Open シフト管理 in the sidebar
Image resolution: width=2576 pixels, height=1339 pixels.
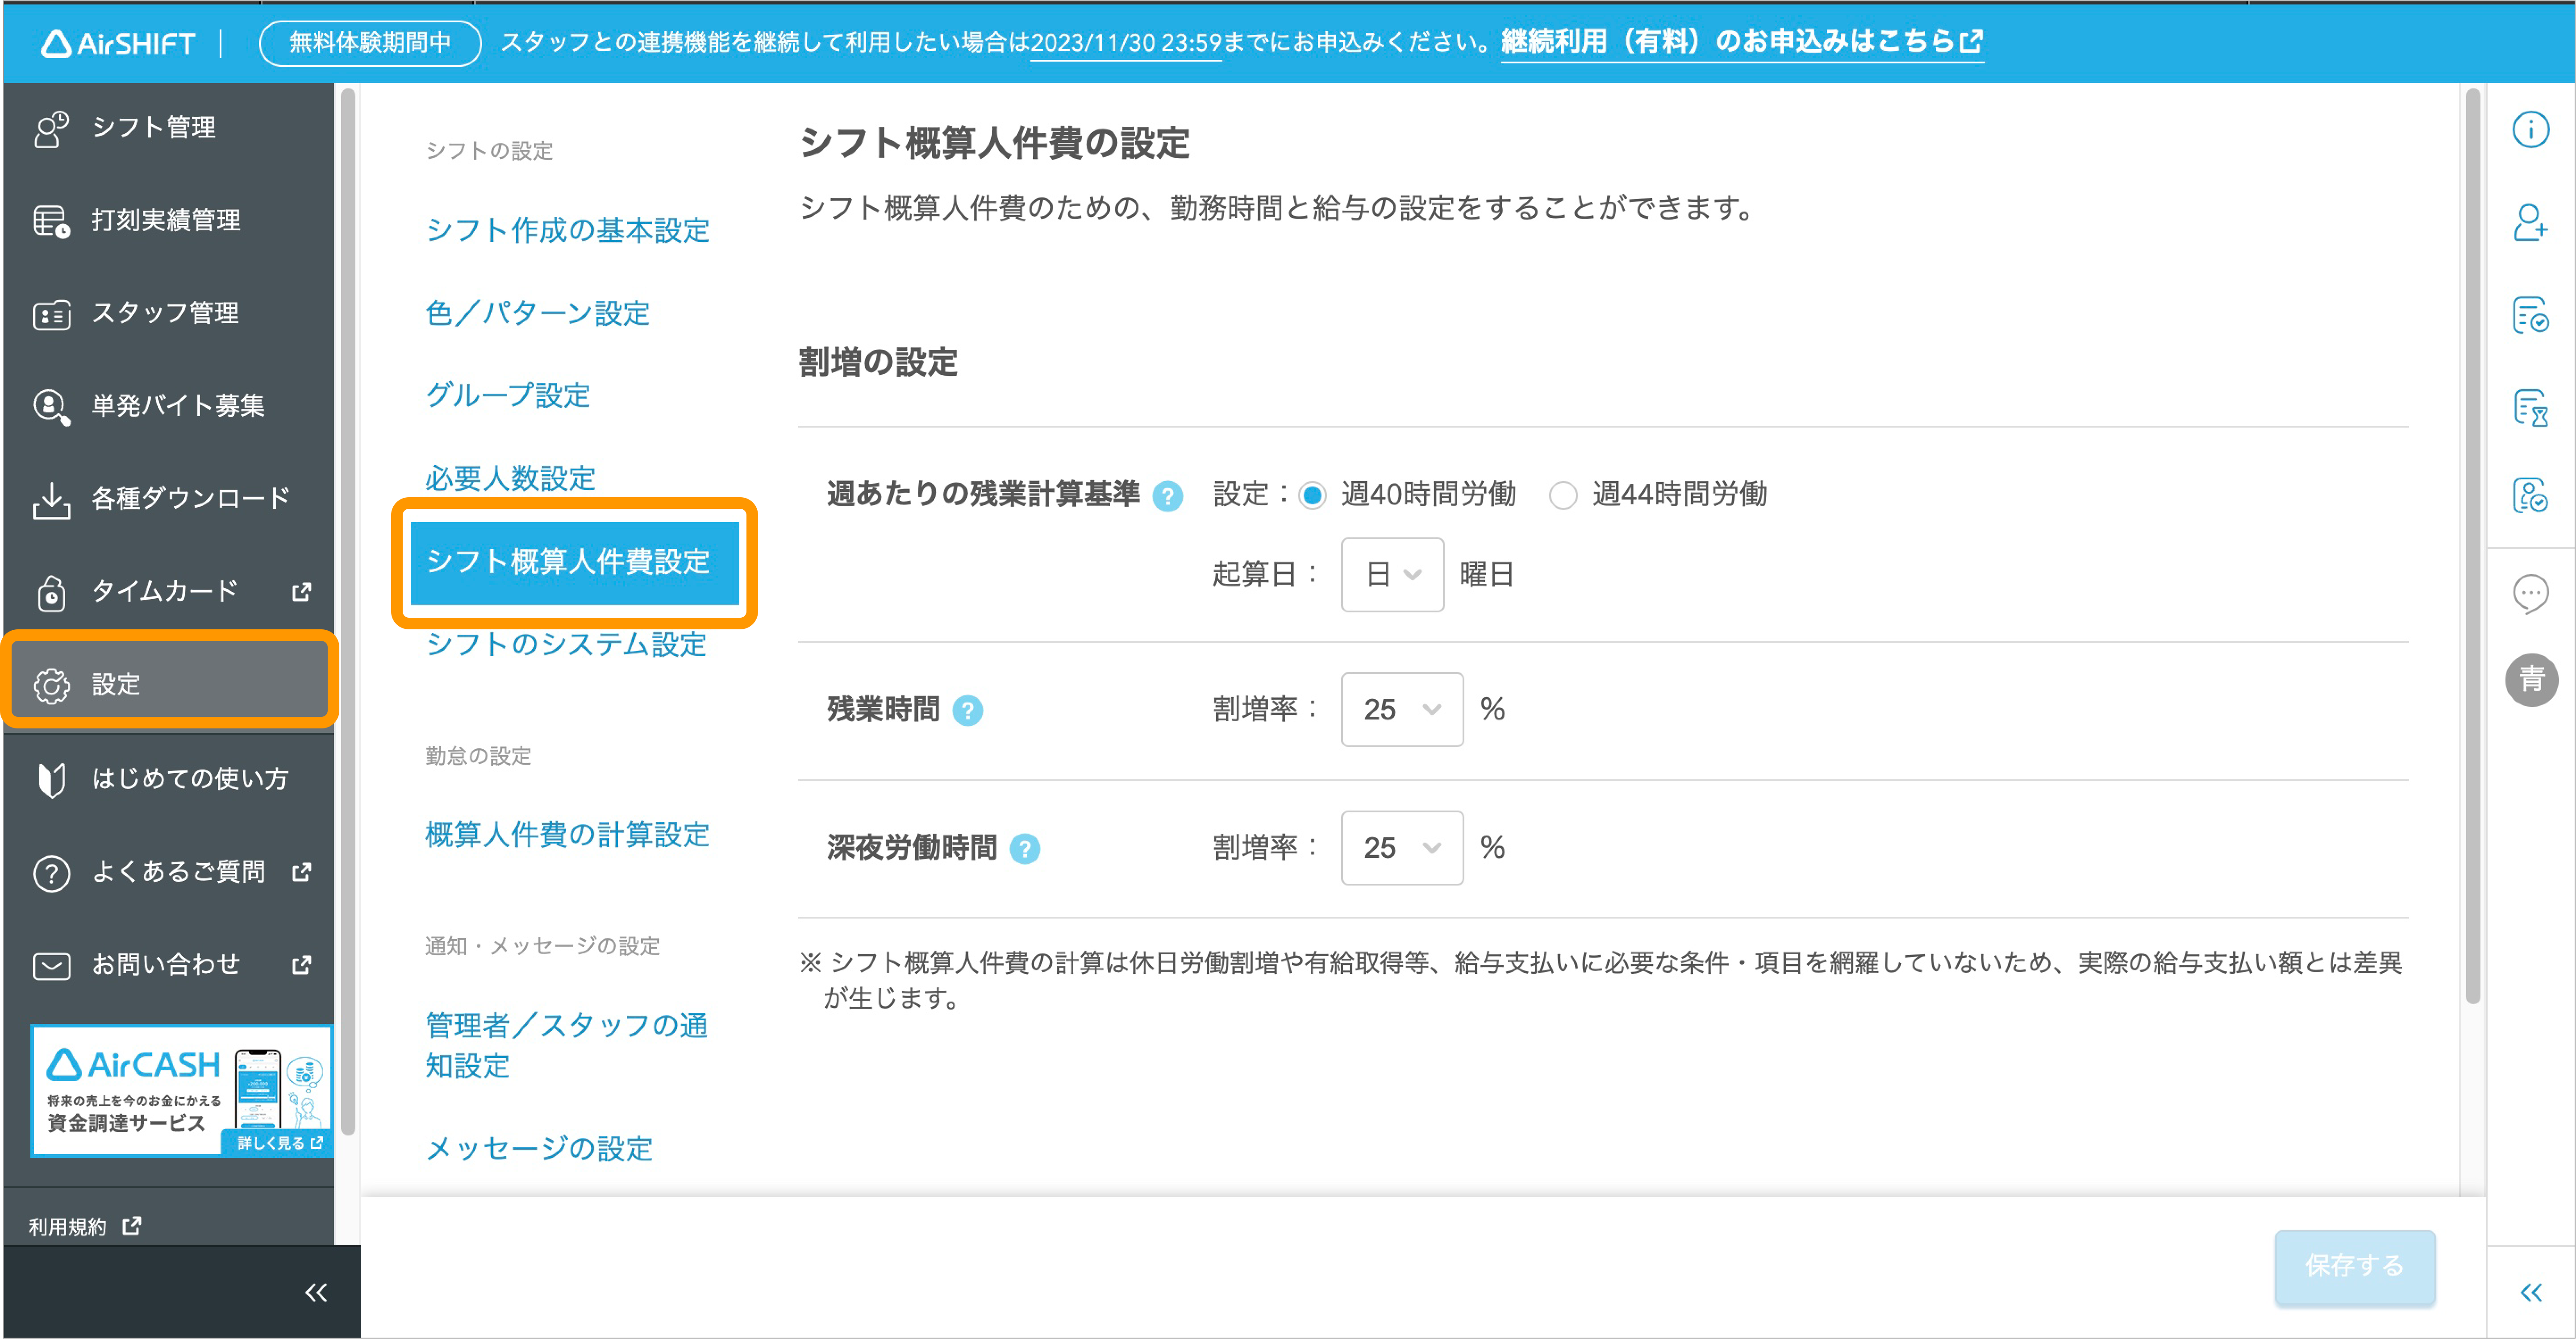click(x=168, y=127)
